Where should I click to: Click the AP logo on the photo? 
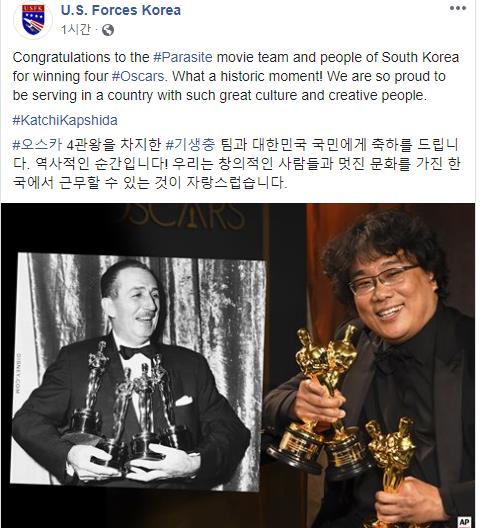[464, 522]
